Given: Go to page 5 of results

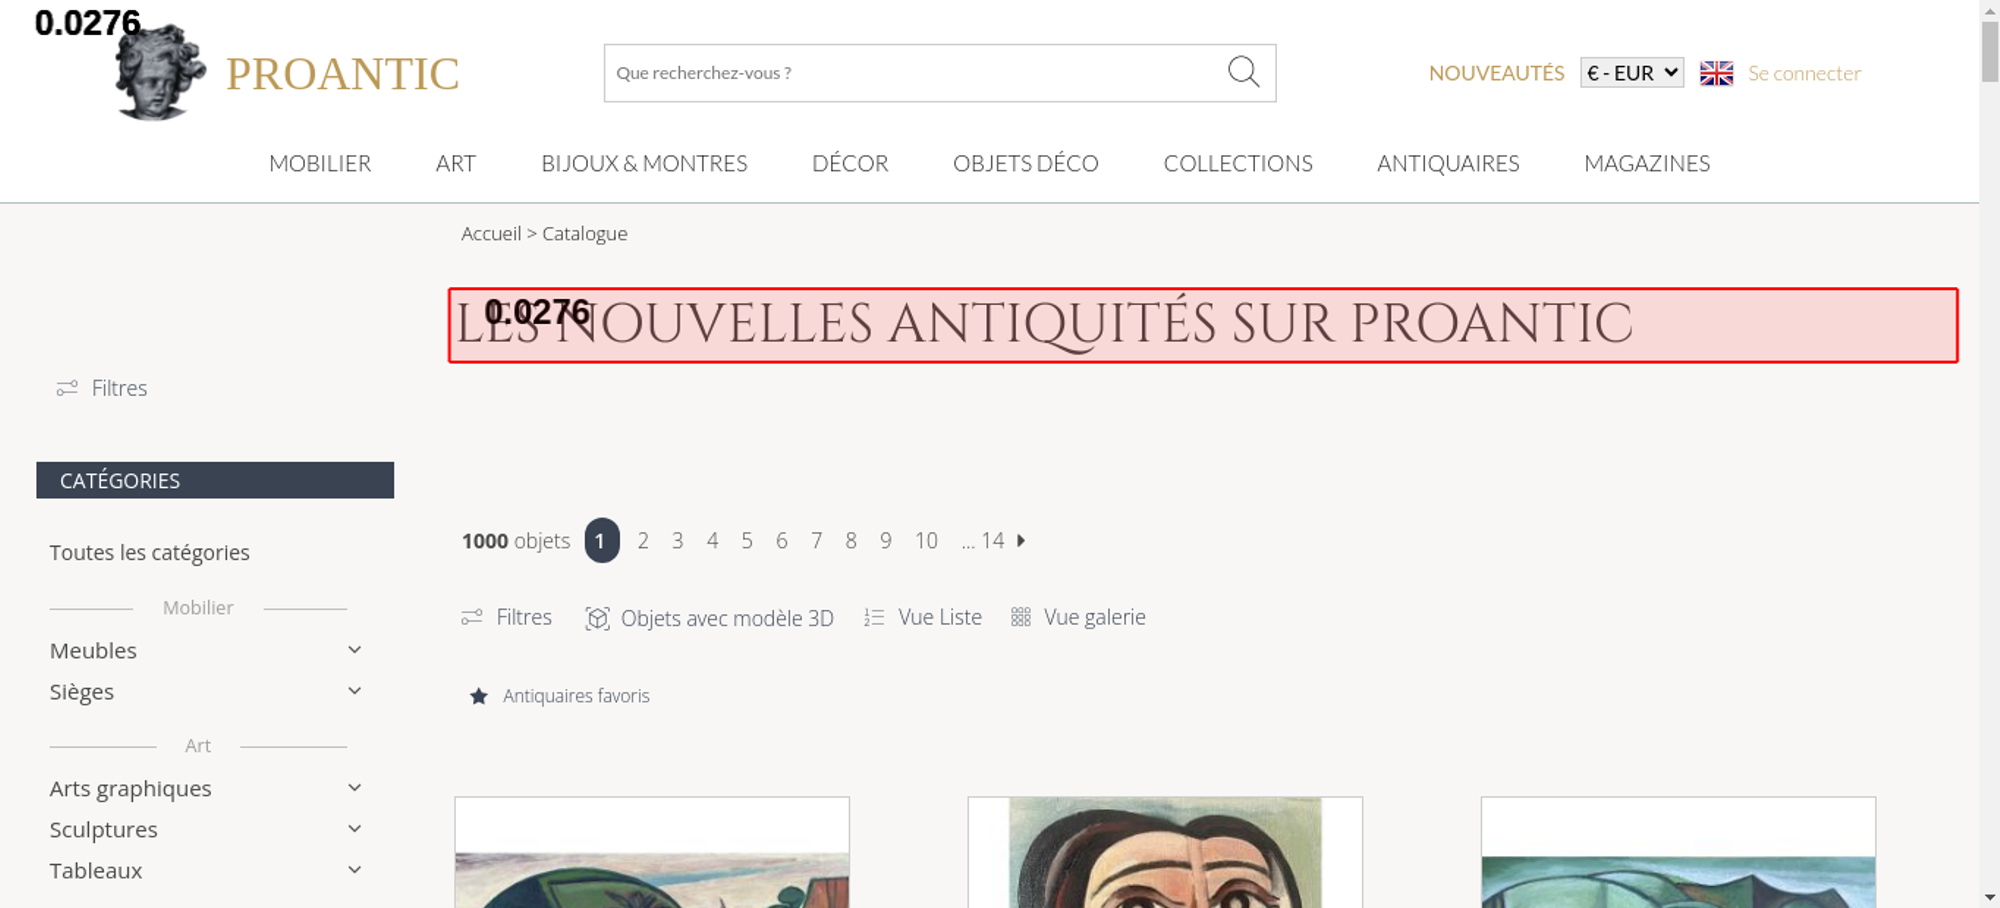Looking at the screenshot, I should (x=747, y=541).
